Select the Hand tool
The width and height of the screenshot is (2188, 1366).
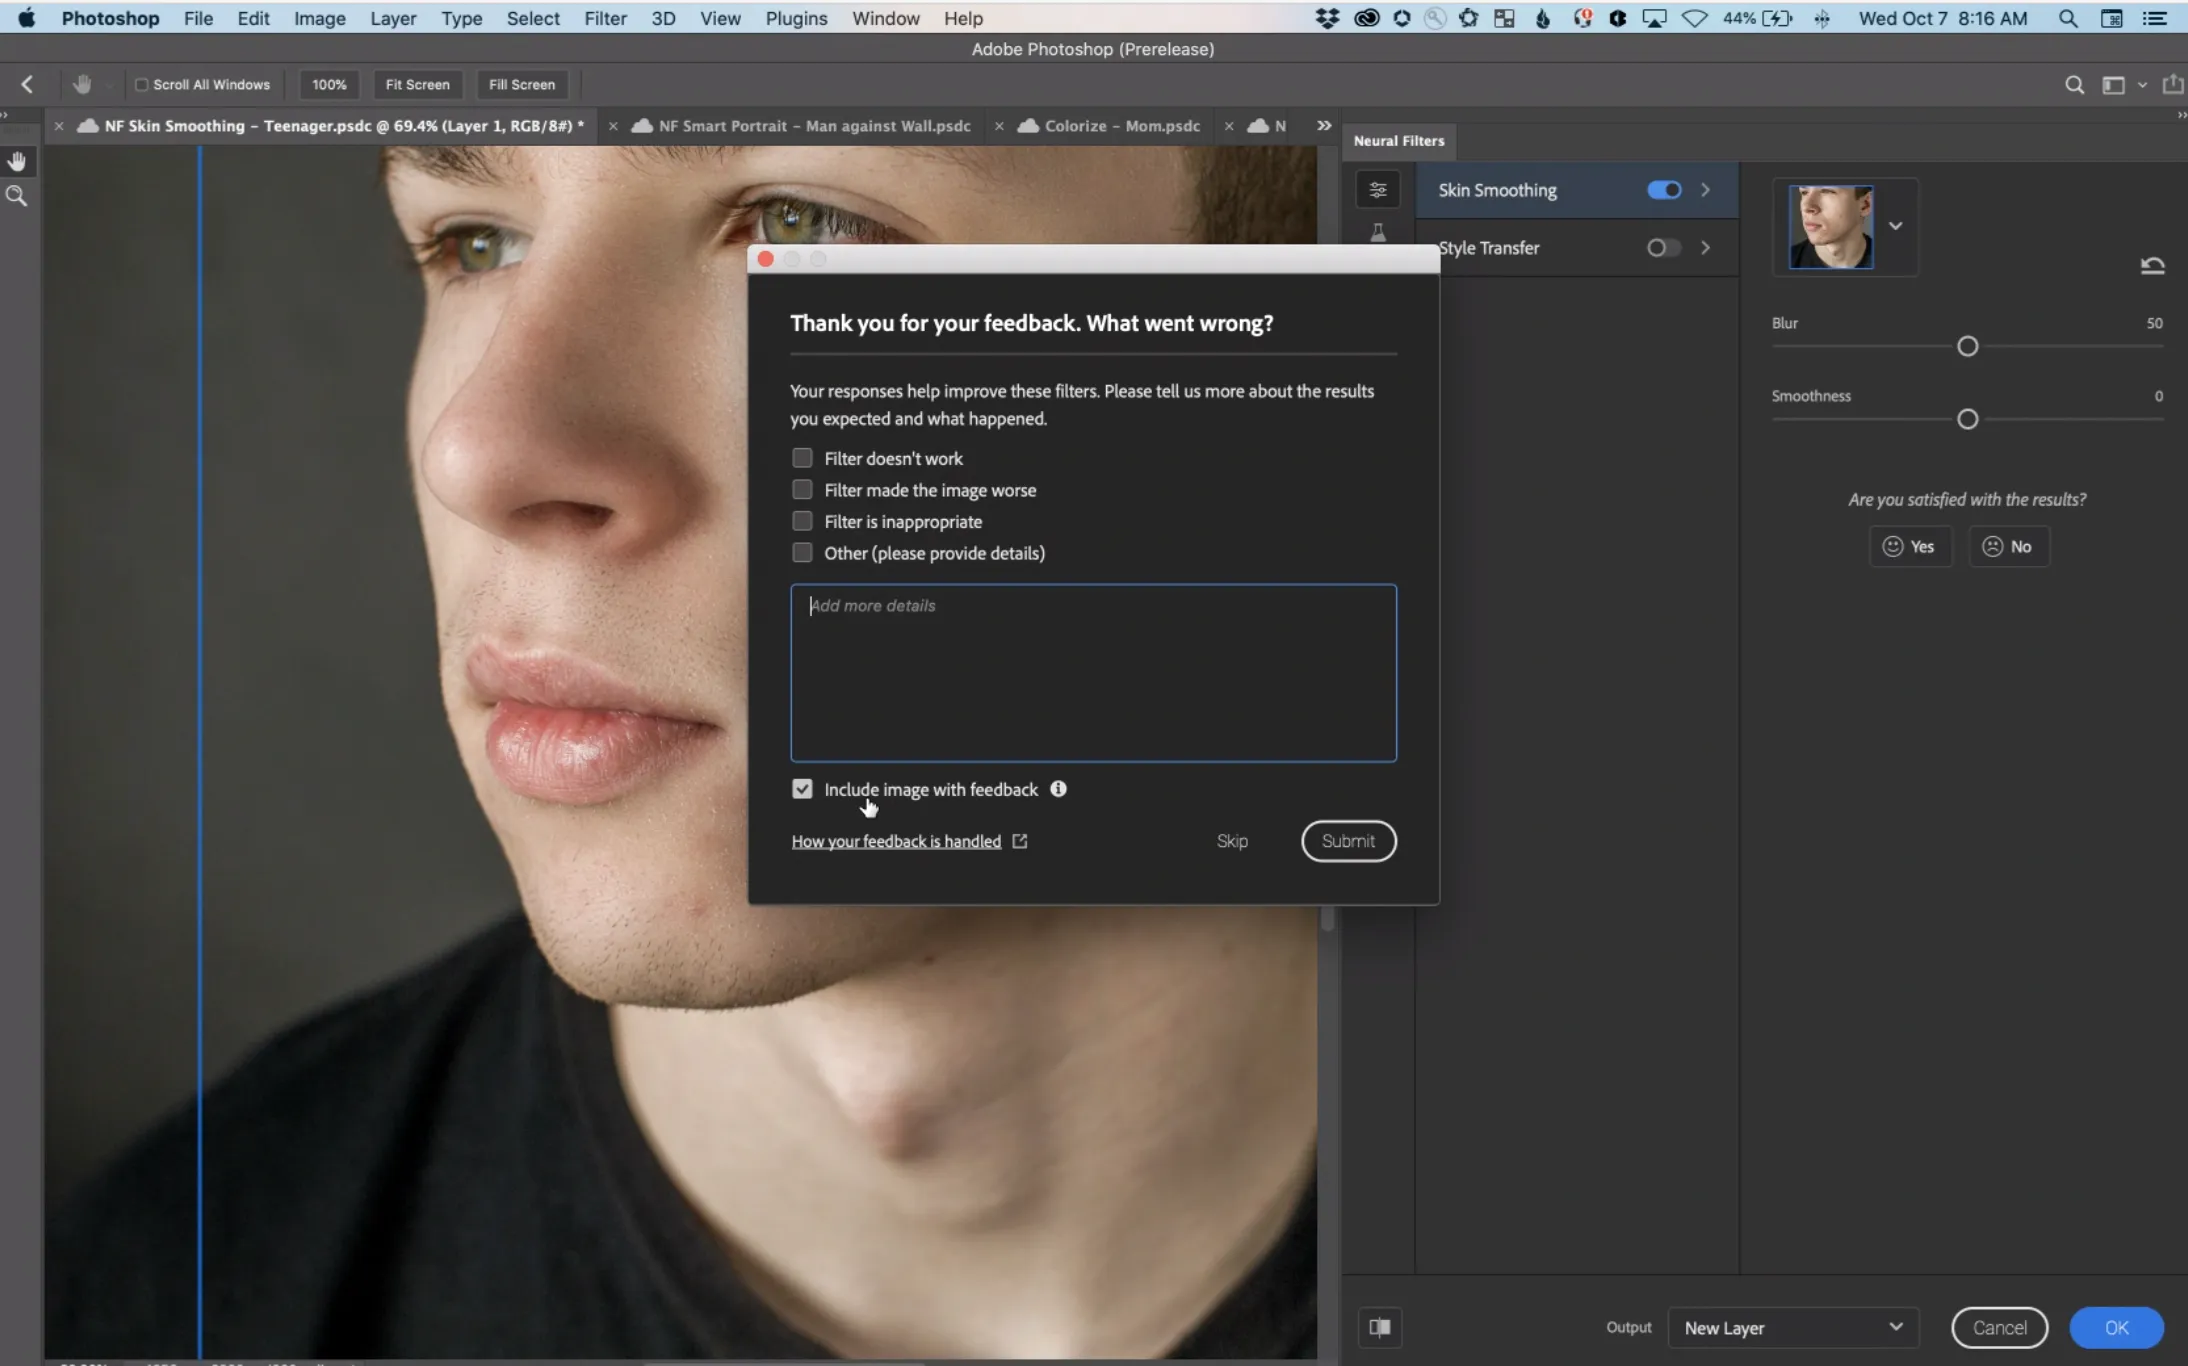(x=17, y=160)
